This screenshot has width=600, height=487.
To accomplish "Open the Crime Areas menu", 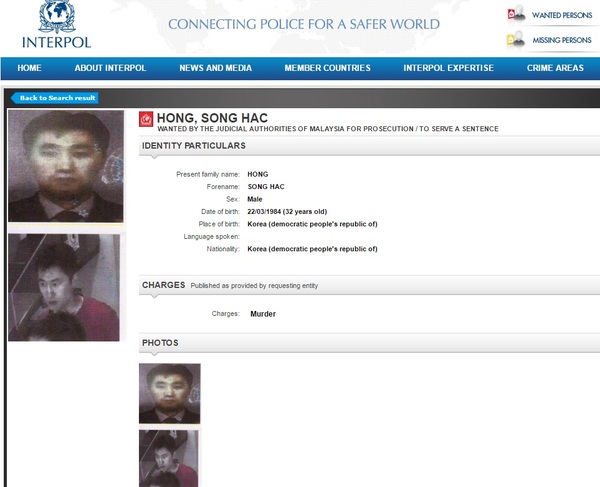I will tap(555, 68).
